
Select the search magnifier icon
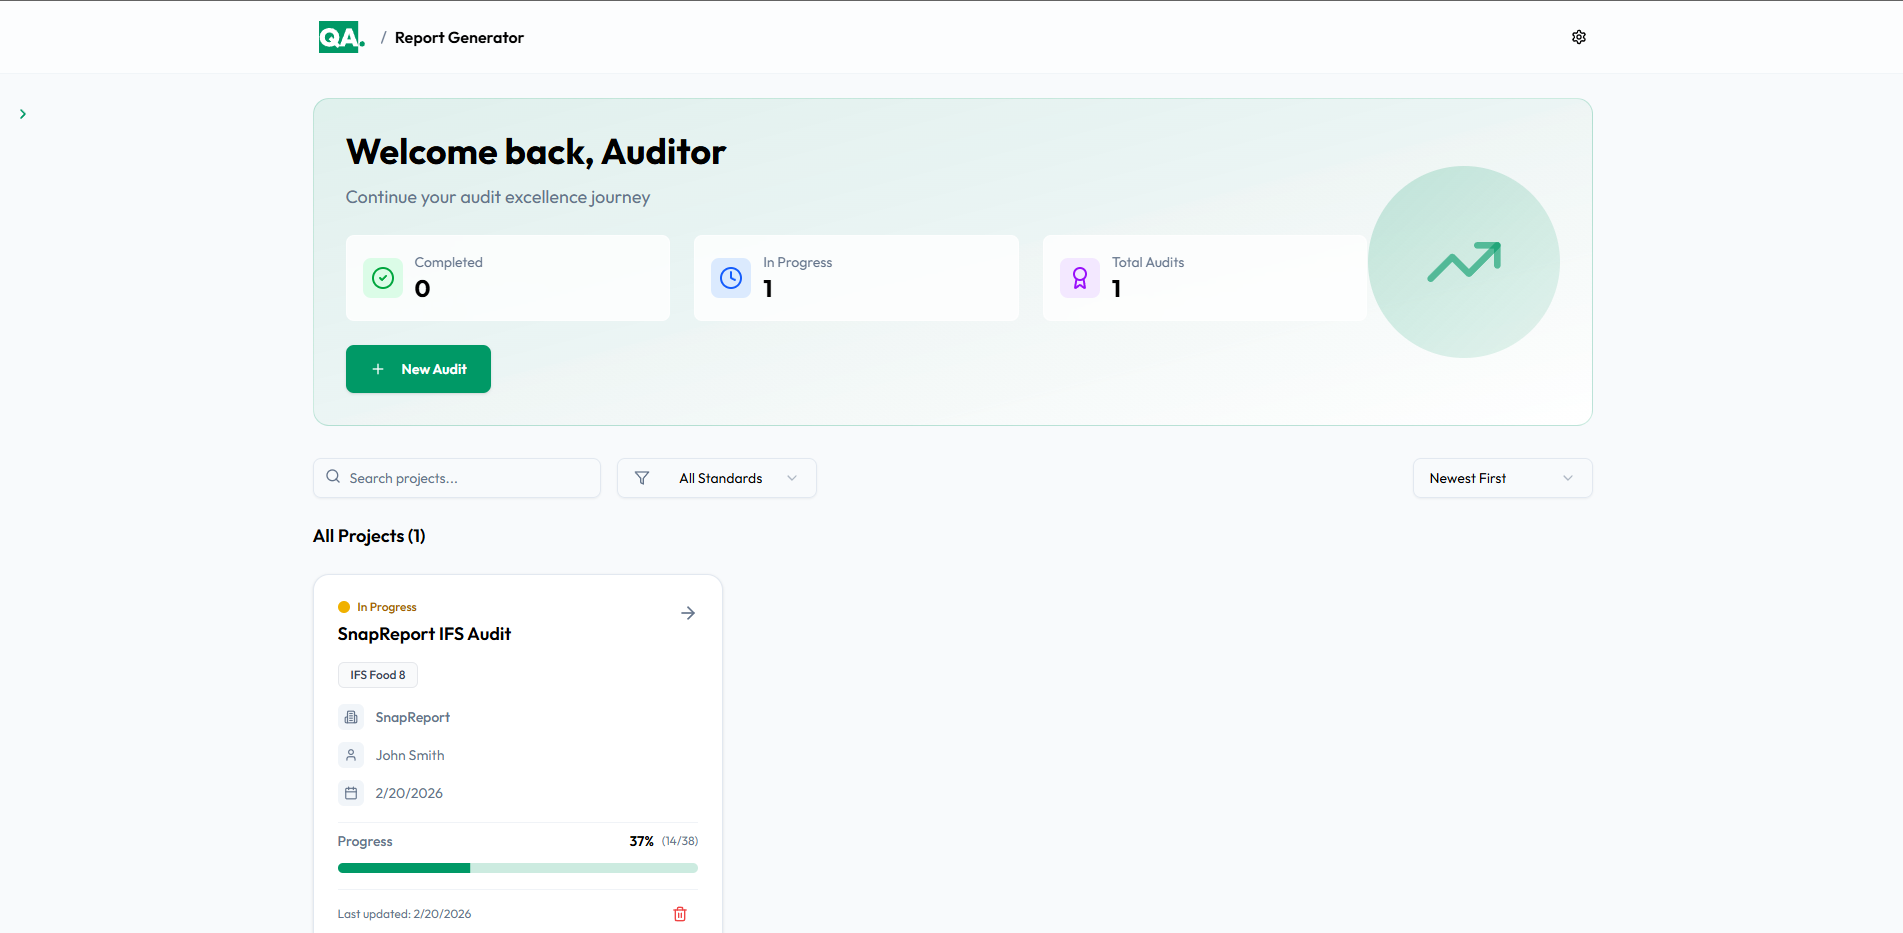(333, 477)
